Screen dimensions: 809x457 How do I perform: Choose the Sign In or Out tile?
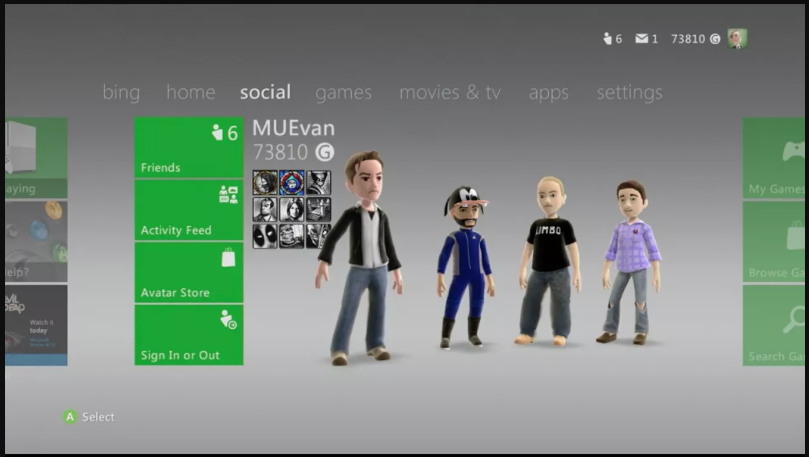click(x=189, y=335)
